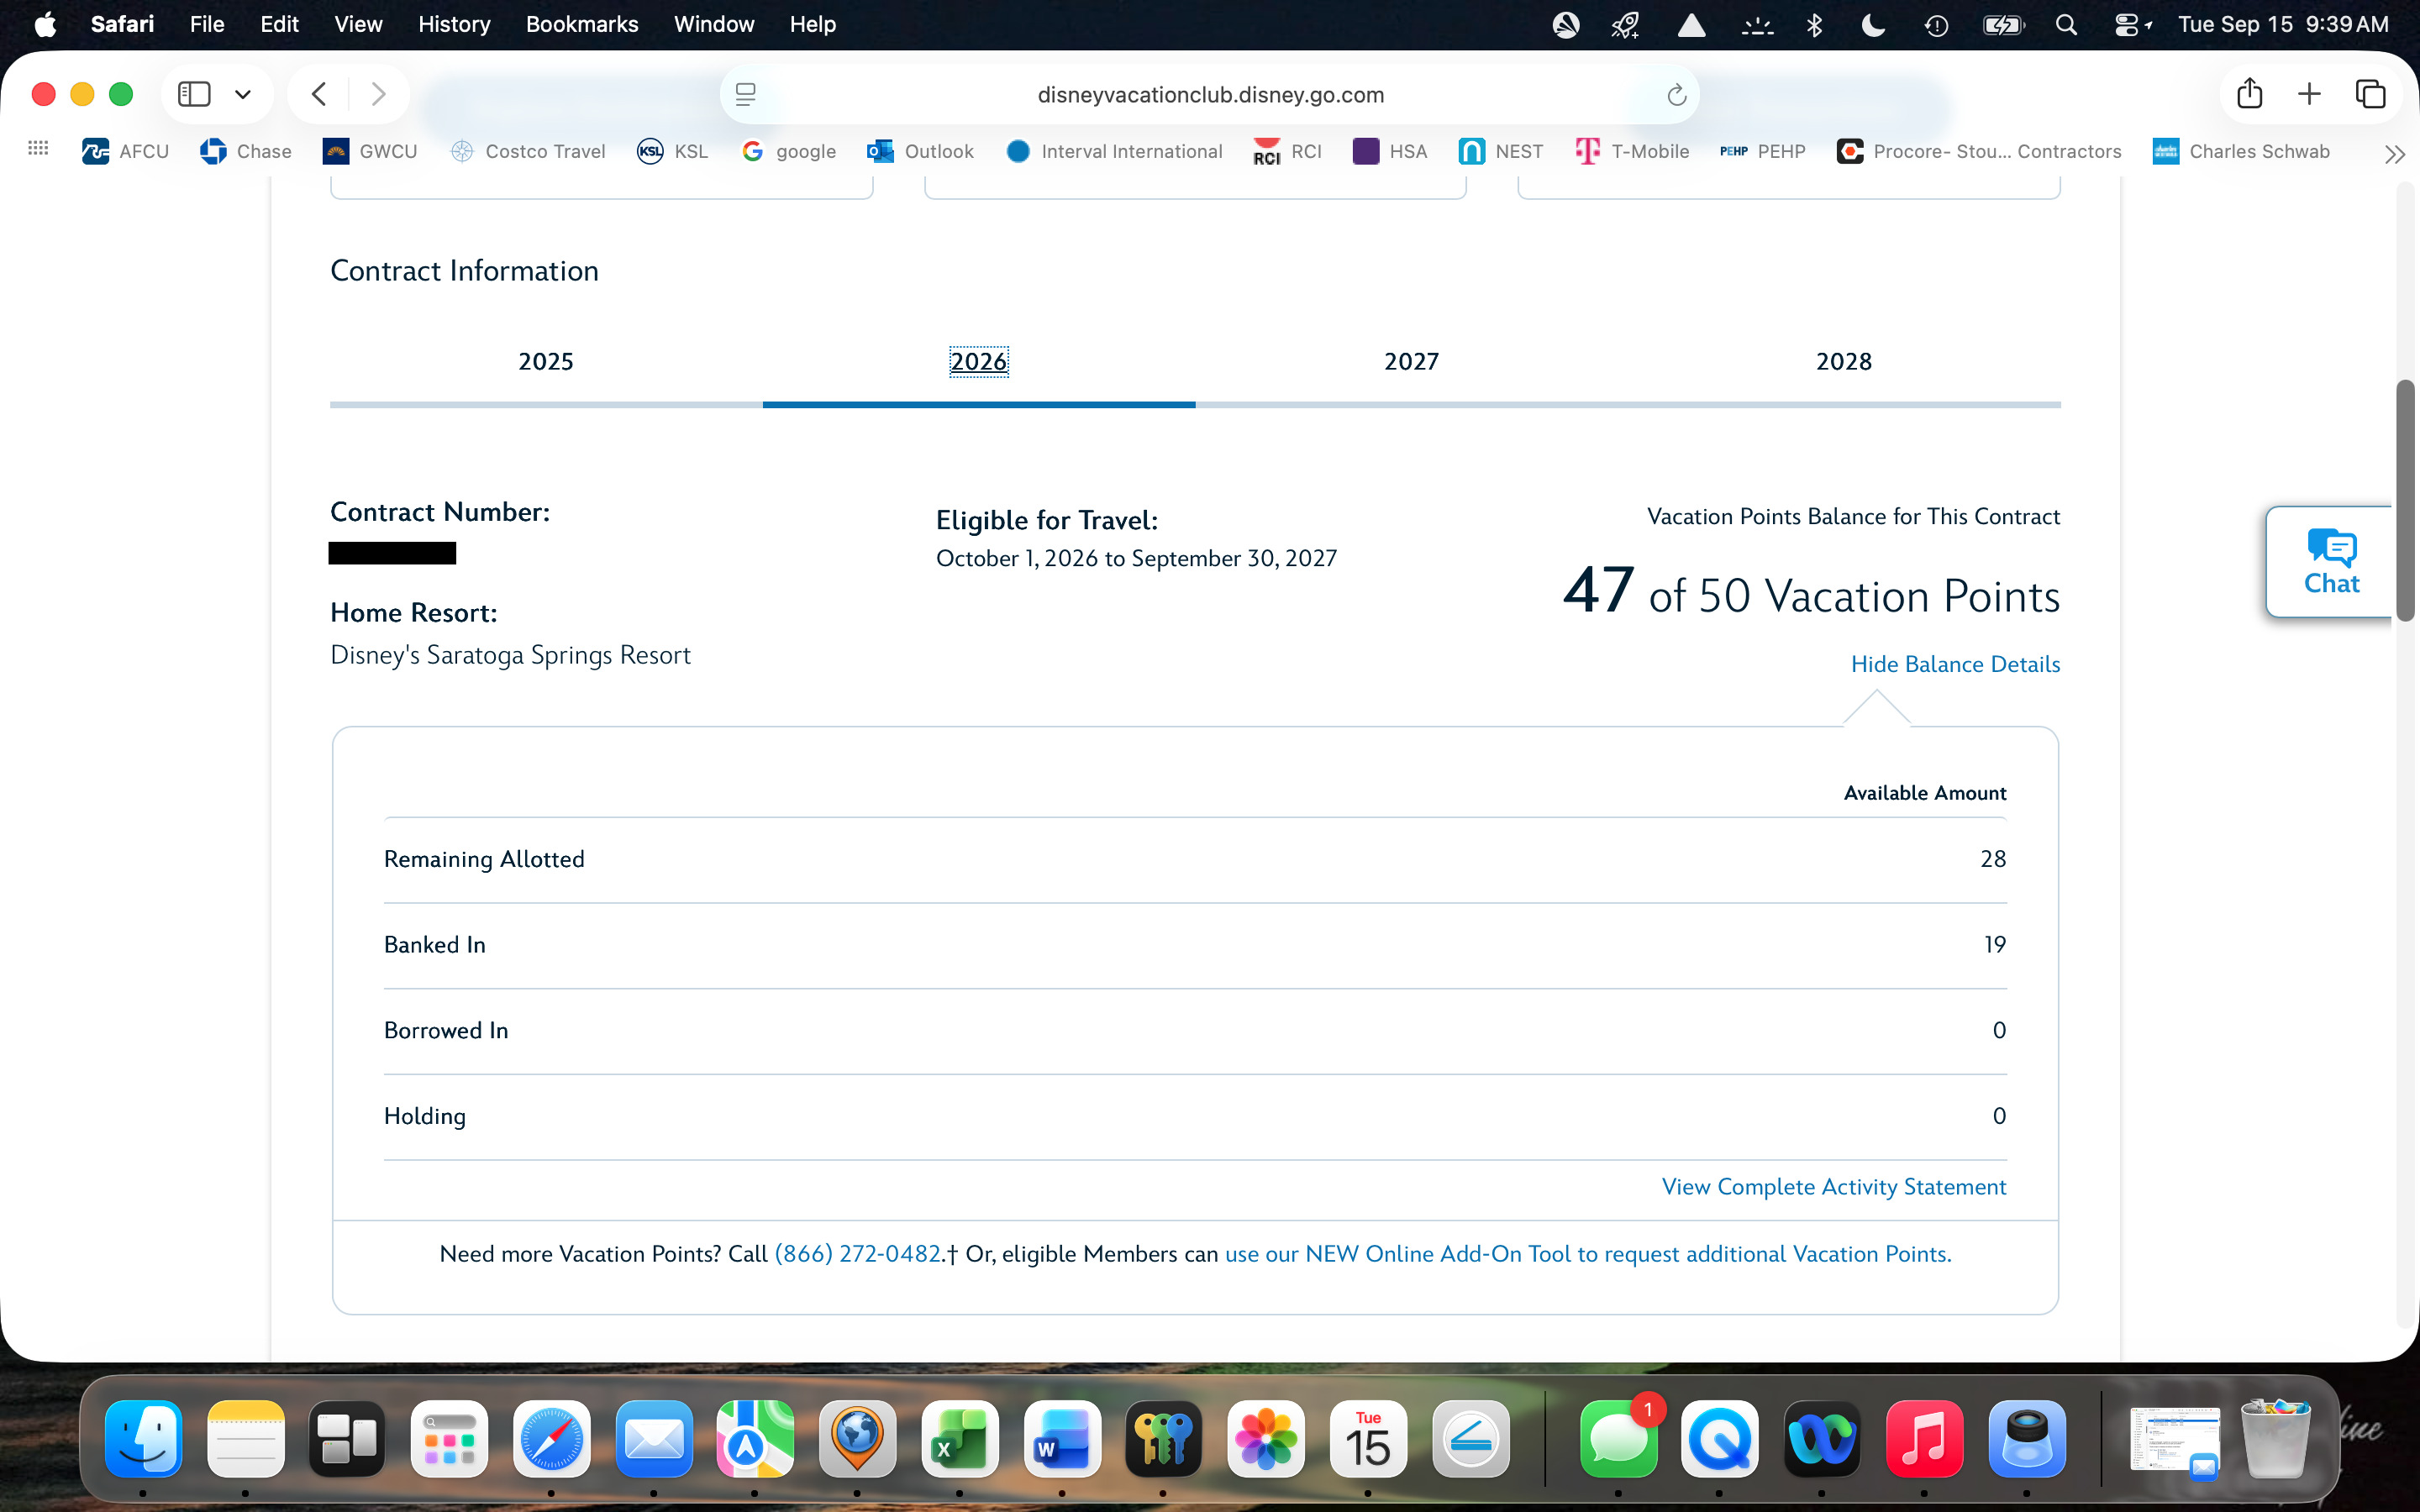
Task: Open the Costco Travel bookmark
Action: coord(528,151)
